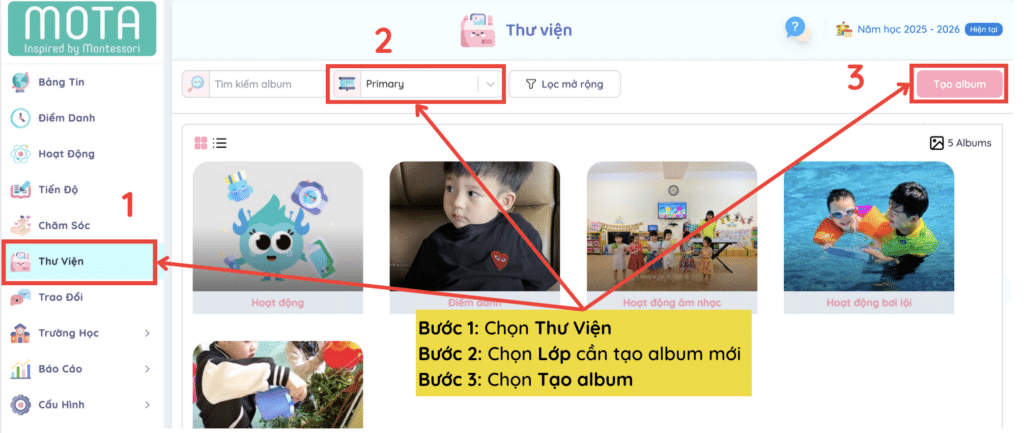This screenshot has height=433, width=1024.
Task: Open the Primary class dropdown
Action: pyautogui.click(x=417, y=84)
